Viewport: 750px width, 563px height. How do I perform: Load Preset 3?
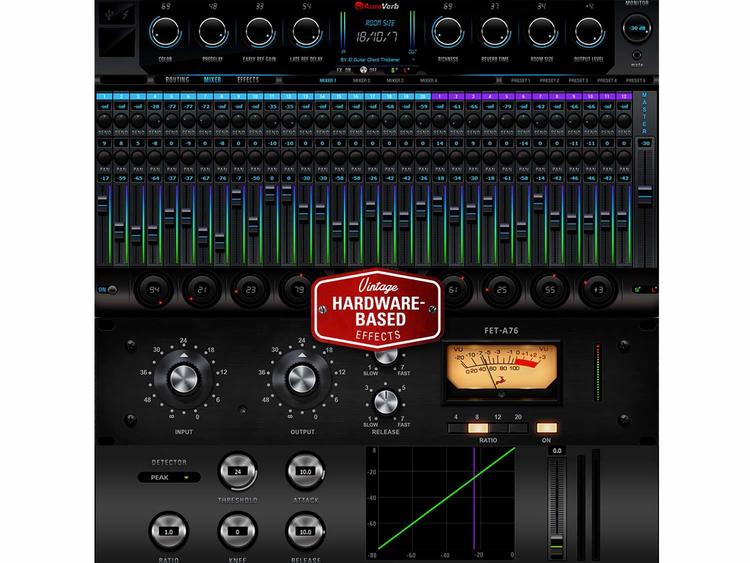tap(578, 81)
